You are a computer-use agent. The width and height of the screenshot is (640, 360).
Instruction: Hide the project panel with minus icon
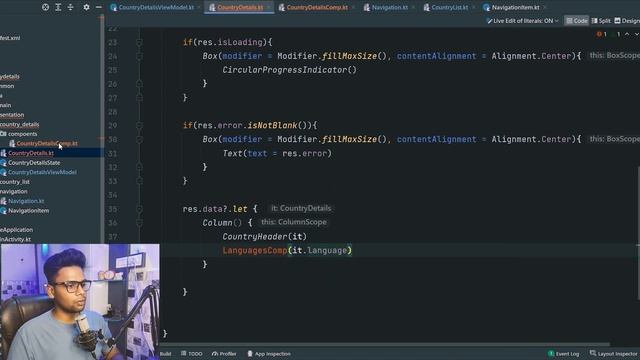pos(98,7)
